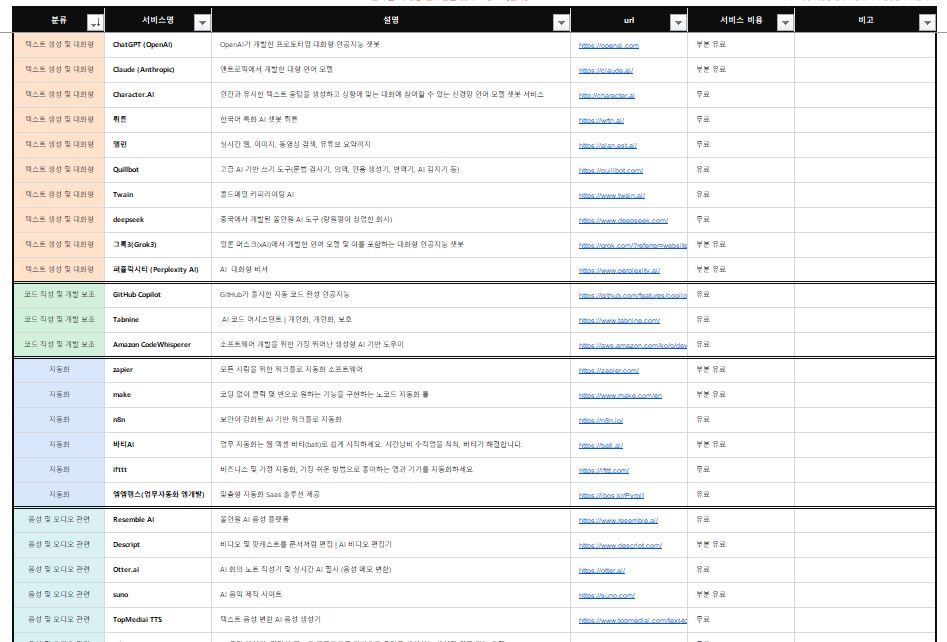Open the ifttt.com link
The image size is (947, 642).
(604, 470)
